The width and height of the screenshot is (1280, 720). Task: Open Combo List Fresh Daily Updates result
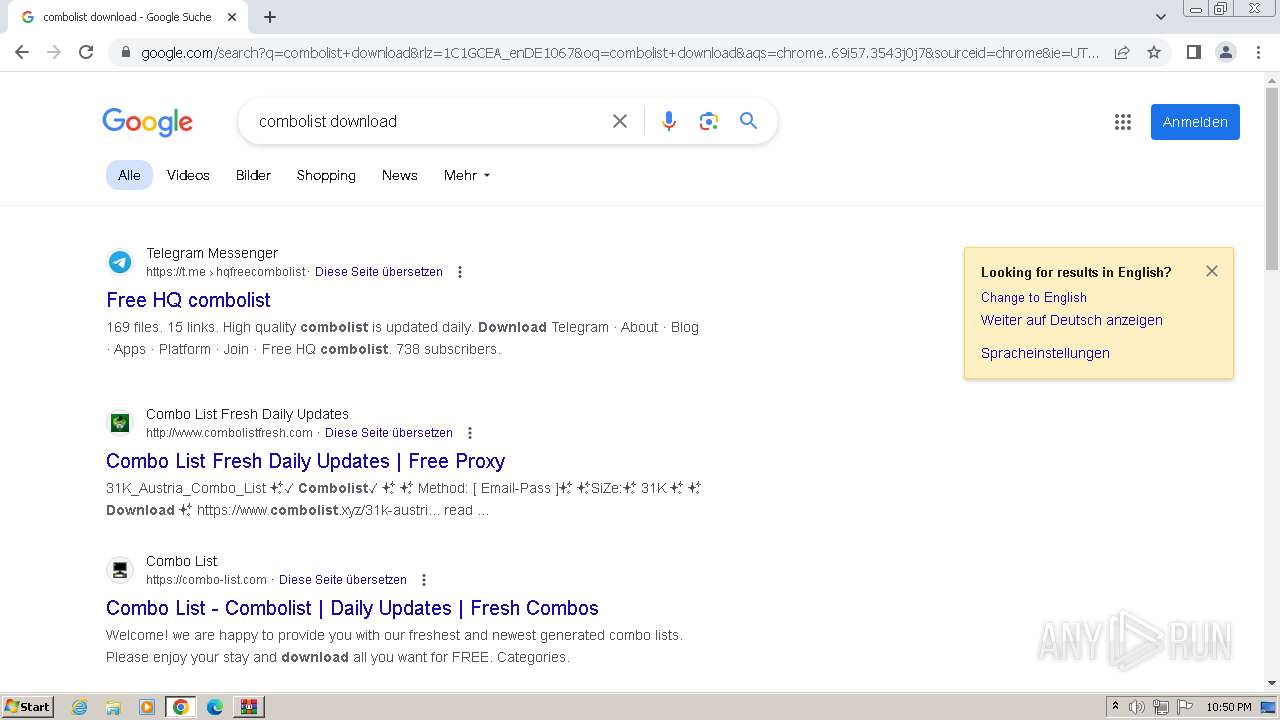coord(305,461)
